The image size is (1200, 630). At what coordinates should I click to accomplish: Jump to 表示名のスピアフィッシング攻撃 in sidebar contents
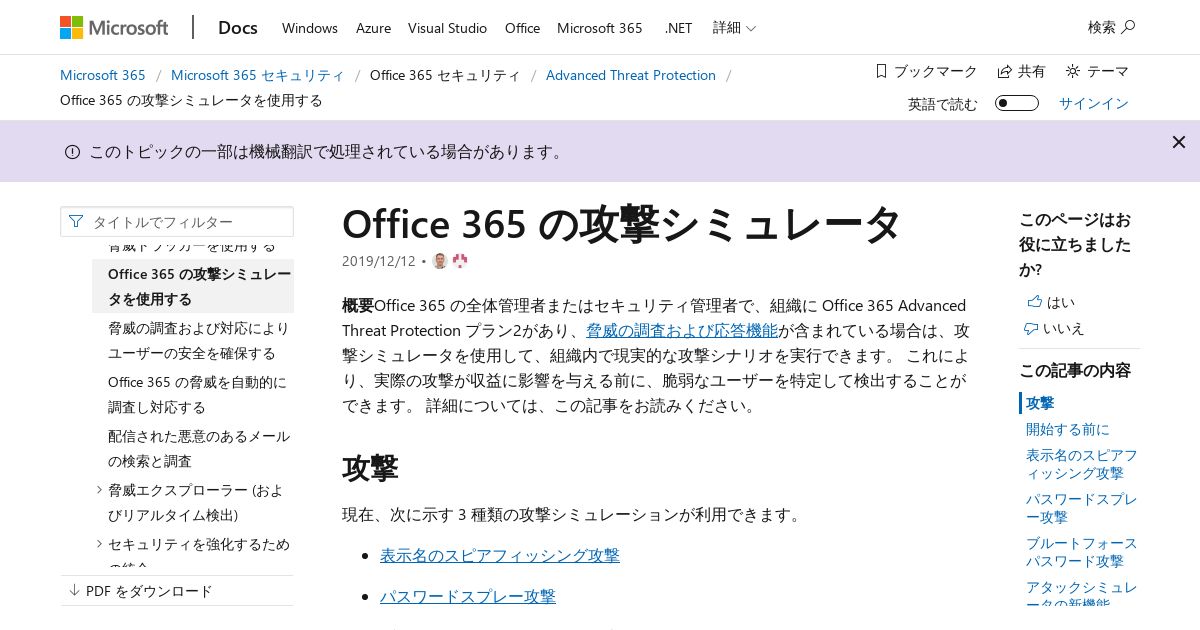(x=1081, y=464)
